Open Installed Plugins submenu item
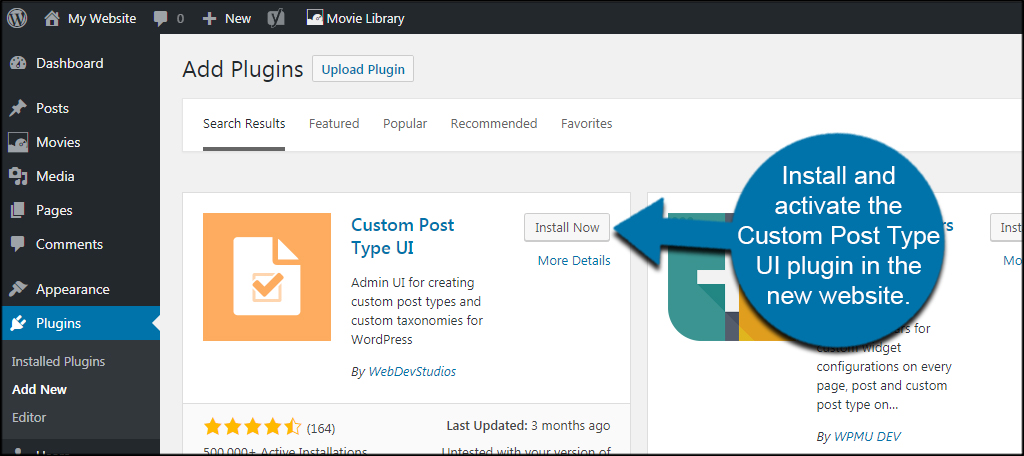1024x456 pixels. [58, 362]
